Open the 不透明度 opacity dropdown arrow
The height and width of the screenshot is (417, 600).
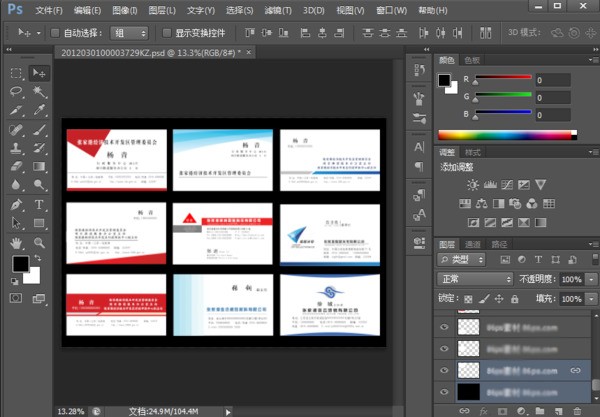[591, 278]
